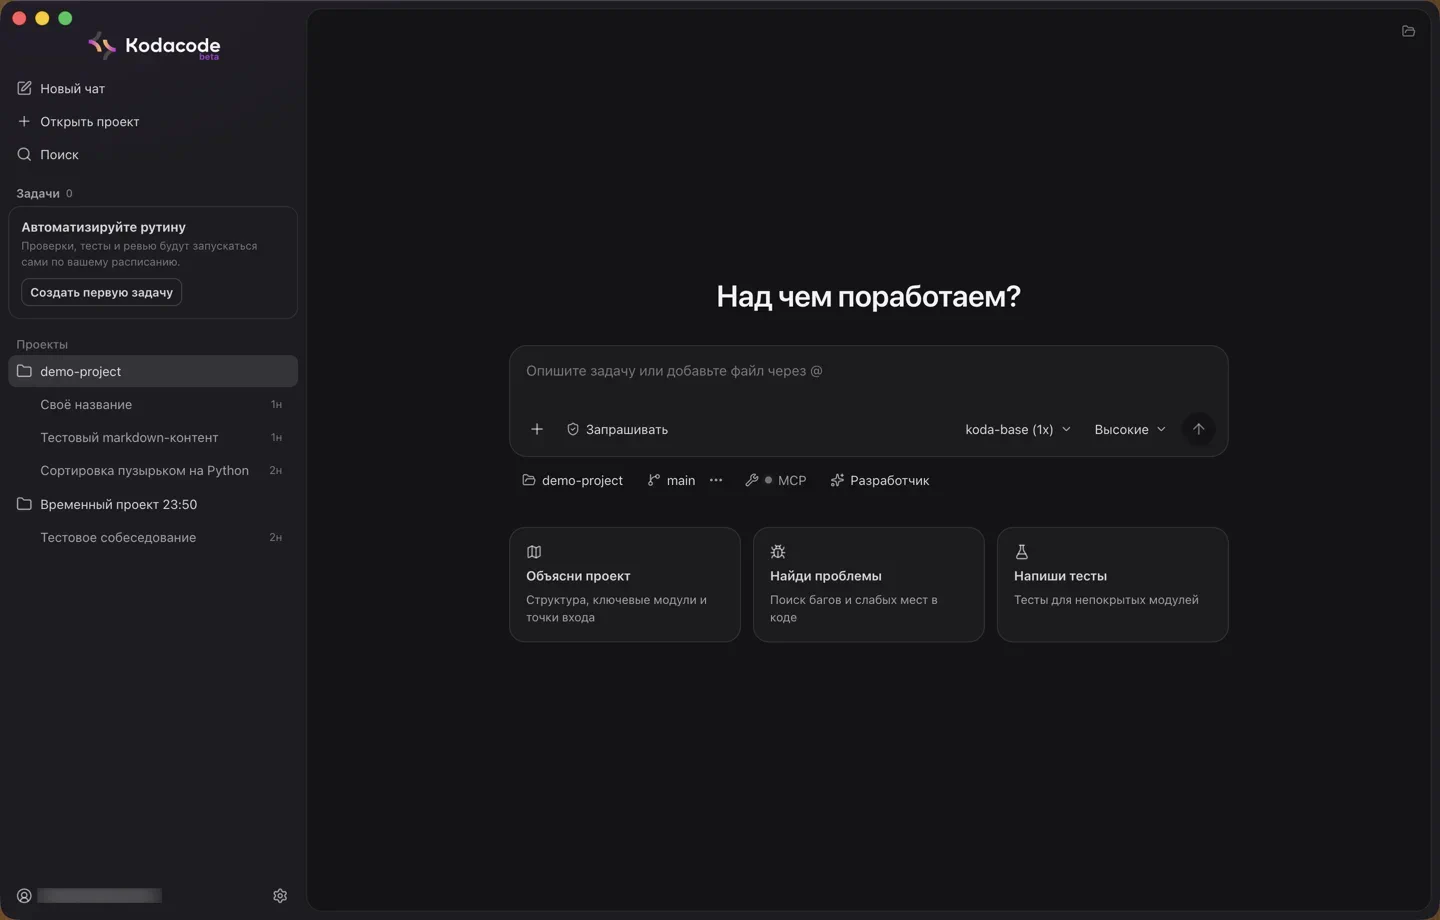Click Создать первую задачу button

click(101, 292)
